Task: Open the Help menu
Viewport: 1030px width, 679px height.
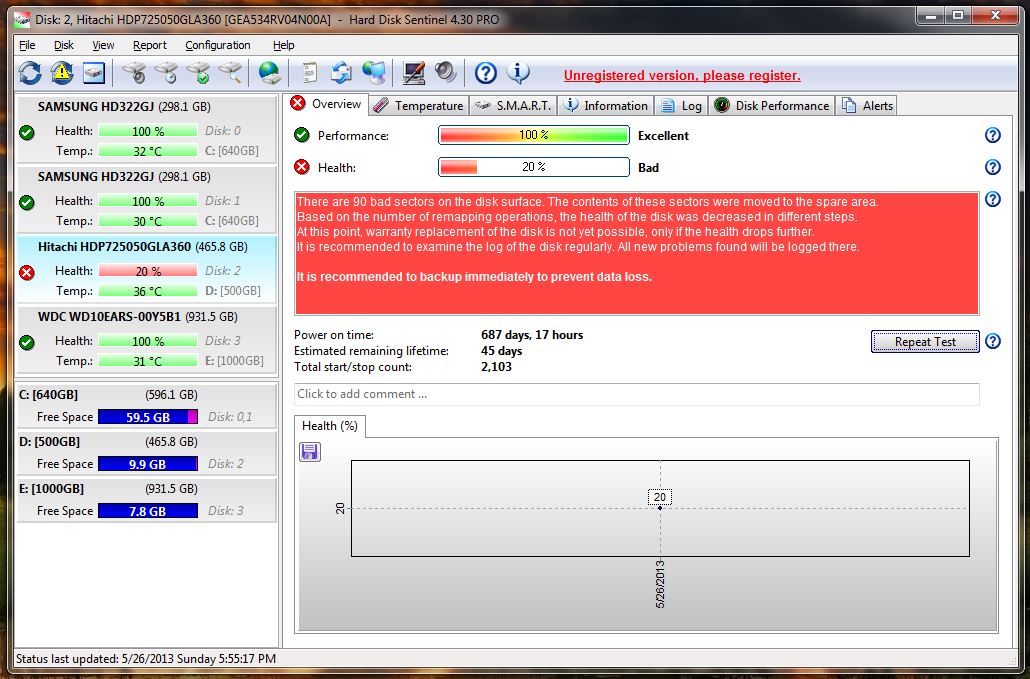Action: 284,45
